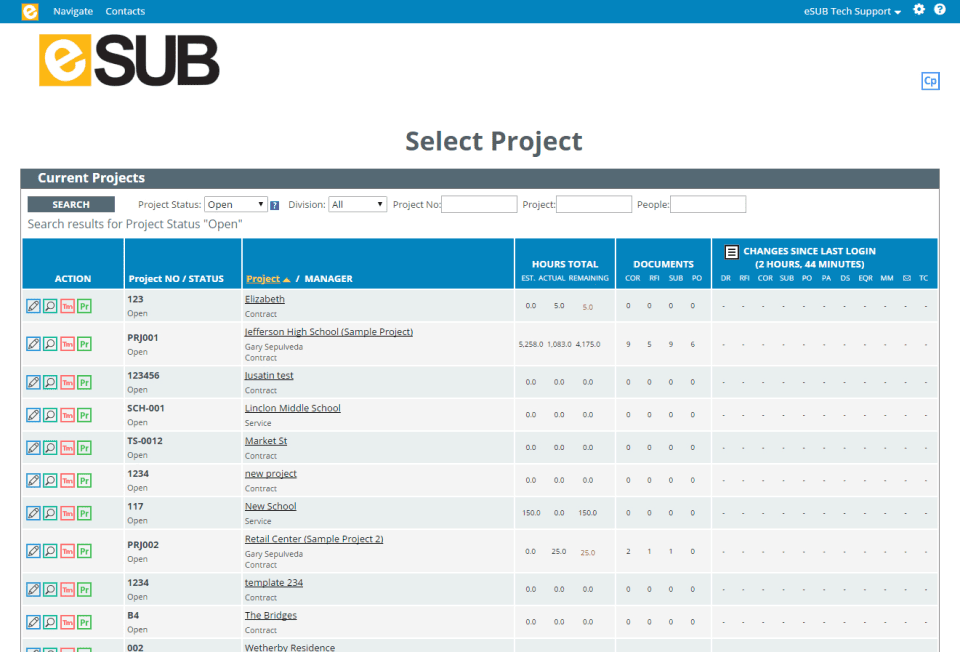Open Linclon Middle School project link
The image size is (960, 652).
pos(293,408)
